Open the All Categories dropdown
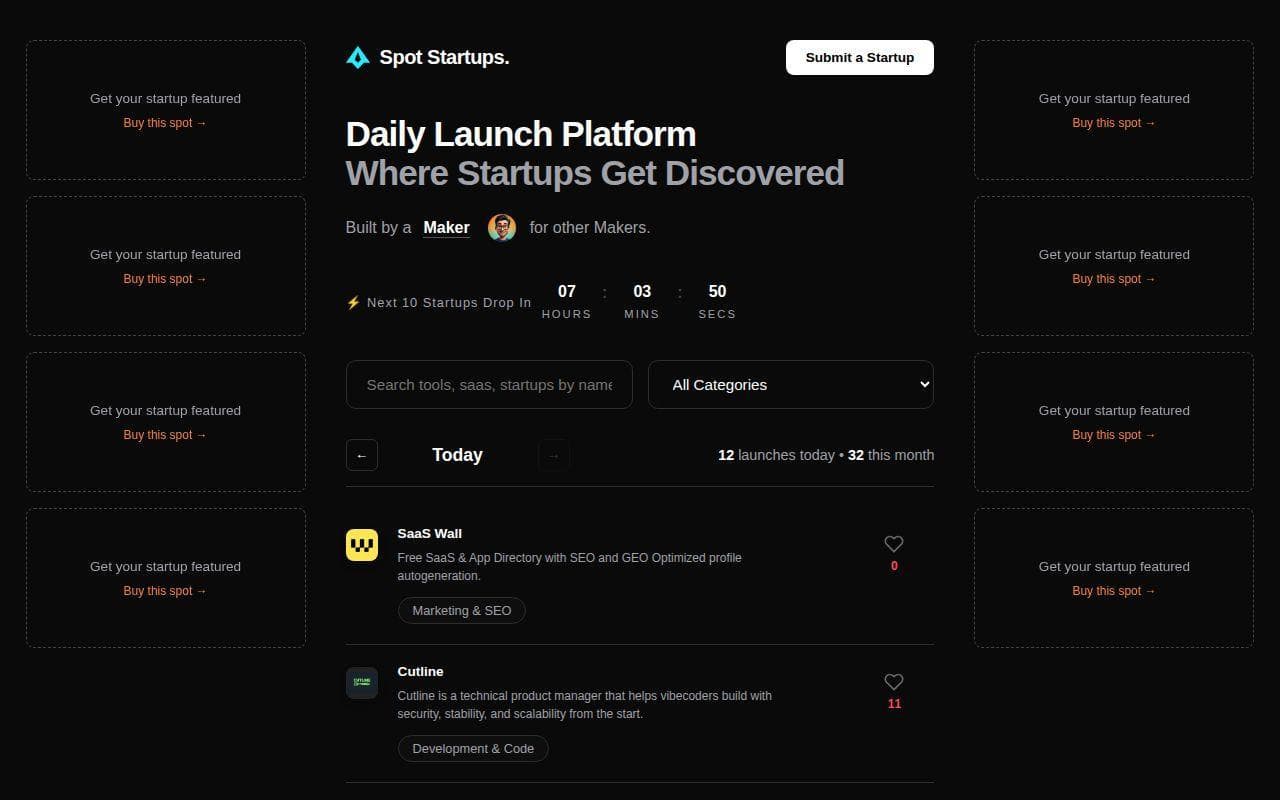This screenshot has width=1280, height=800. 790,384
